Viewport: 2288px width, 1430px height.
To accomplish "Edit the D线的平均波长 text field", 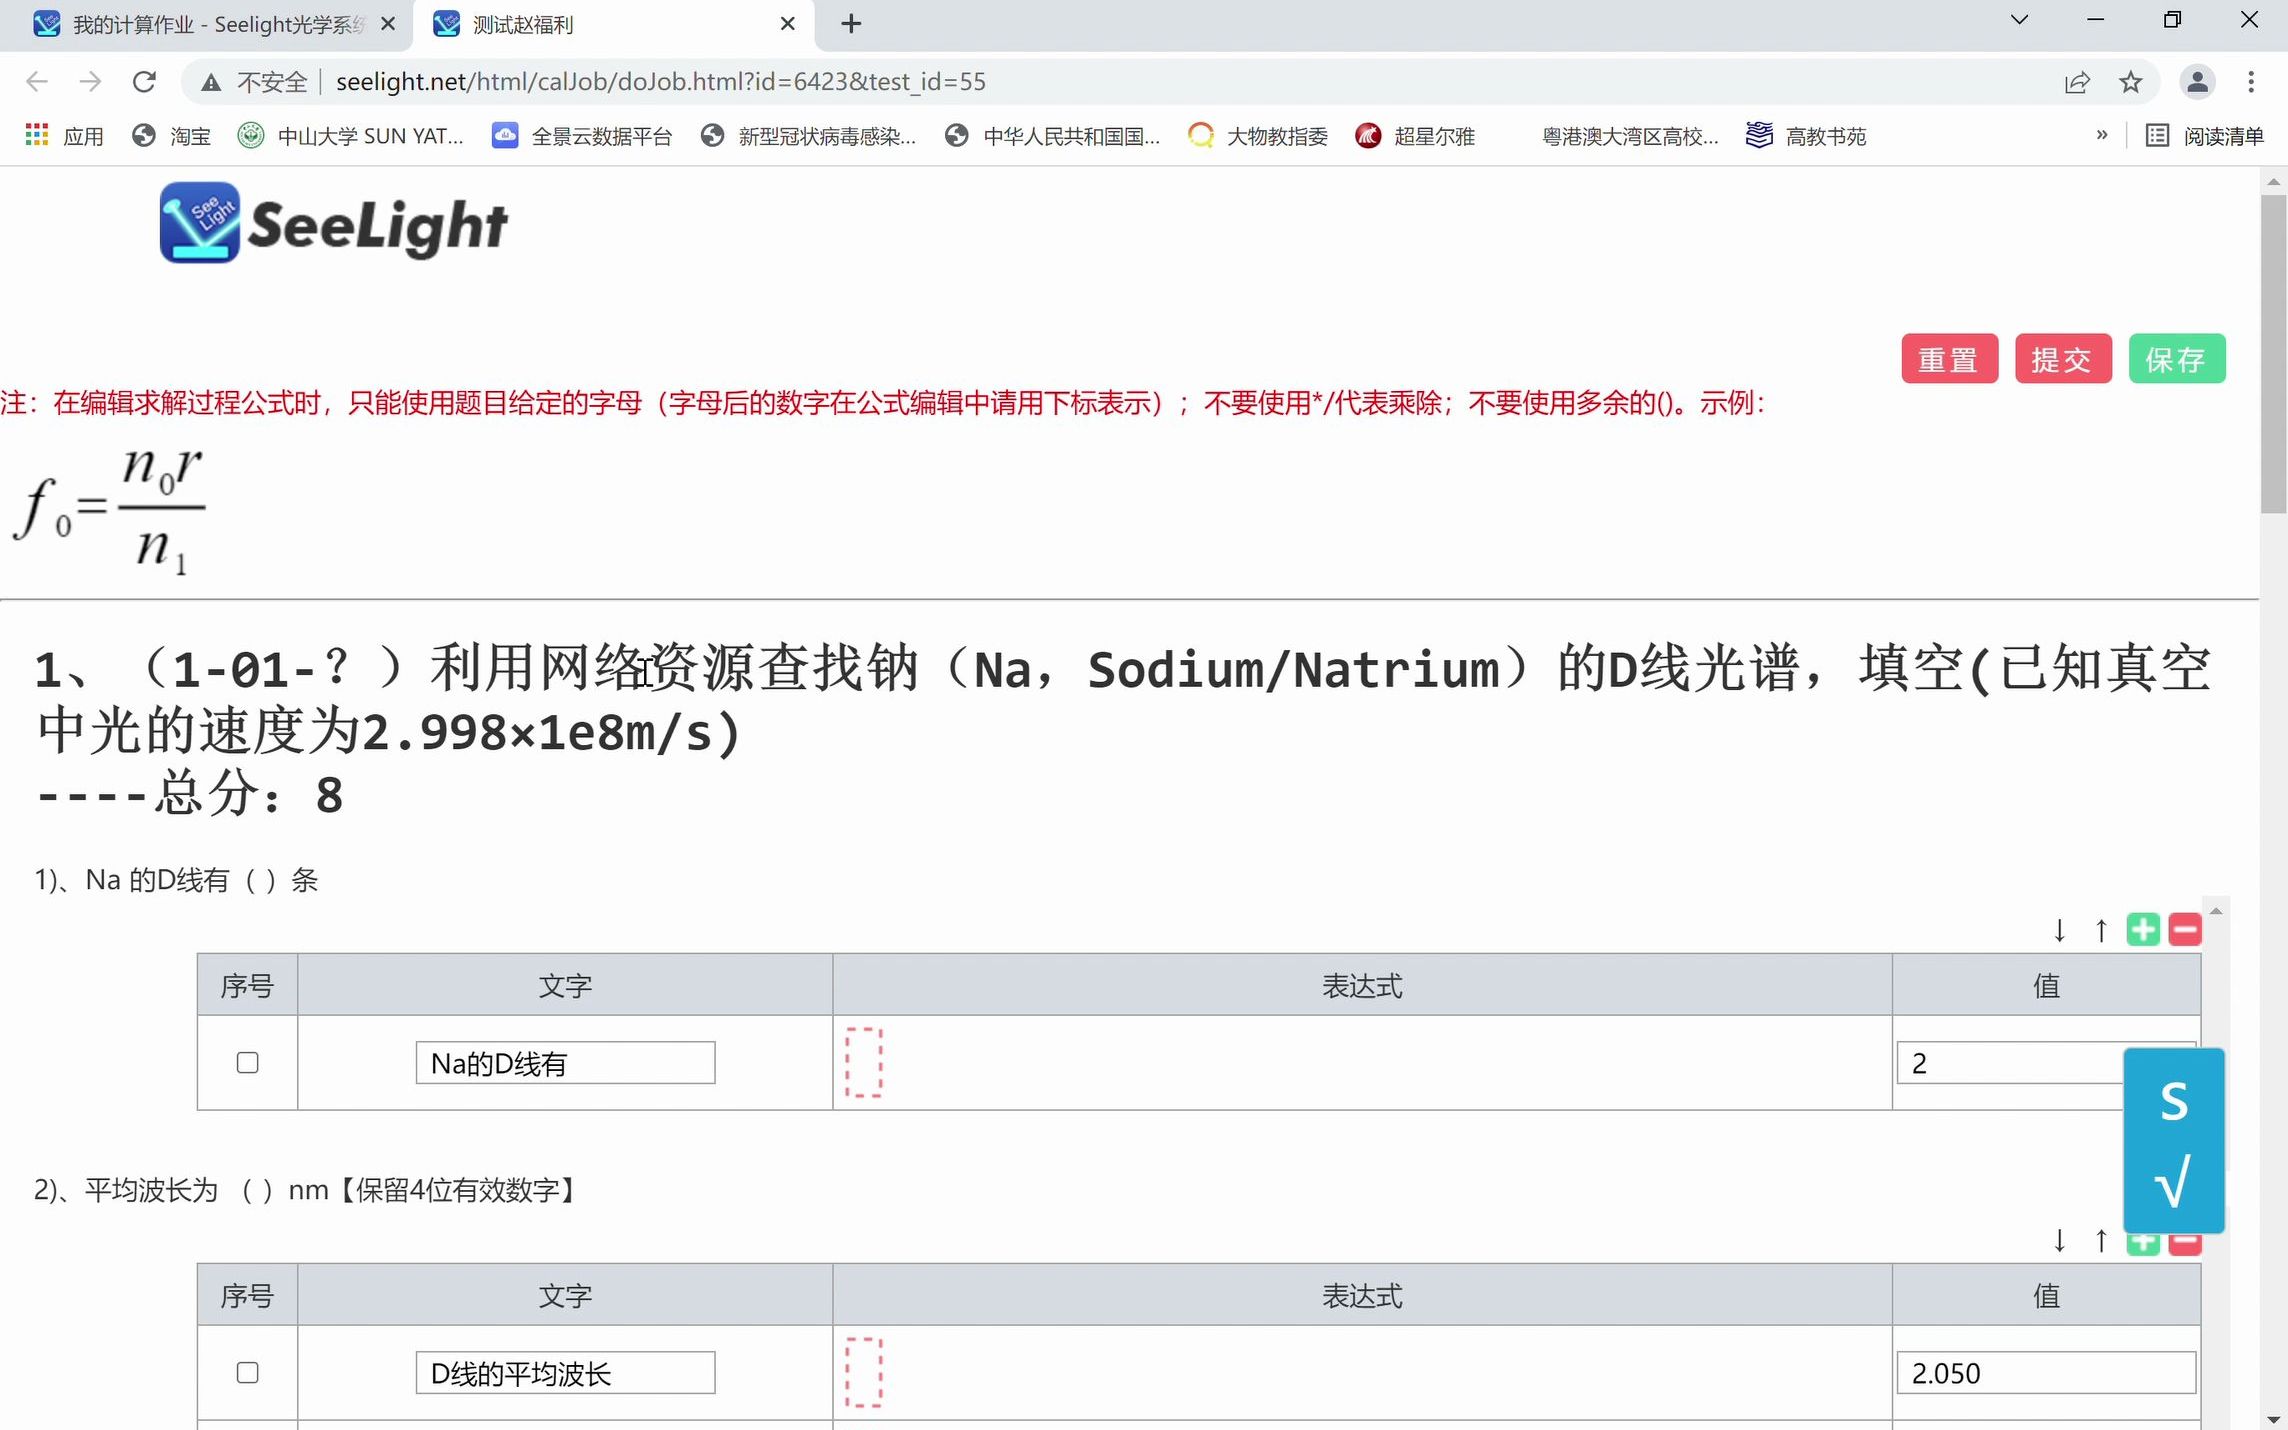I will 565,1373.
